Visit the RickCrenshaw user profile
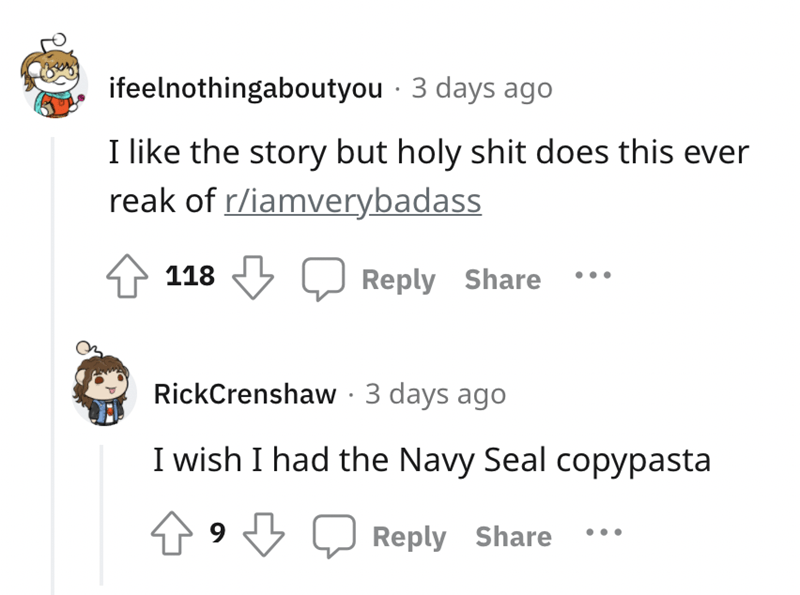The width and height of the screenshot is (800, 595). pos(245,394)
